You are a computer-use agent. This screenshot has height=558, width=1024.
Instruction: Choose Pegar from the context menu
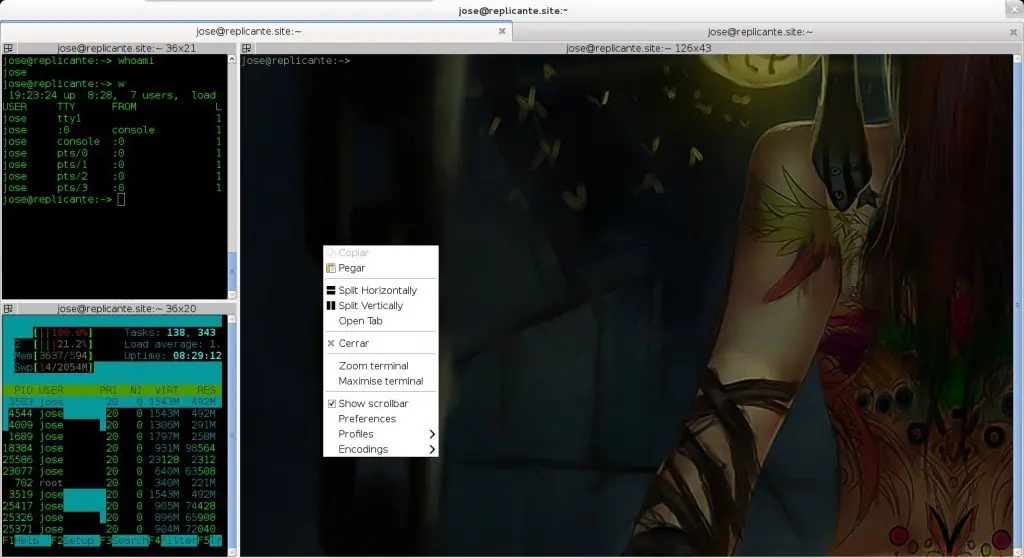(x=381, y=268)
